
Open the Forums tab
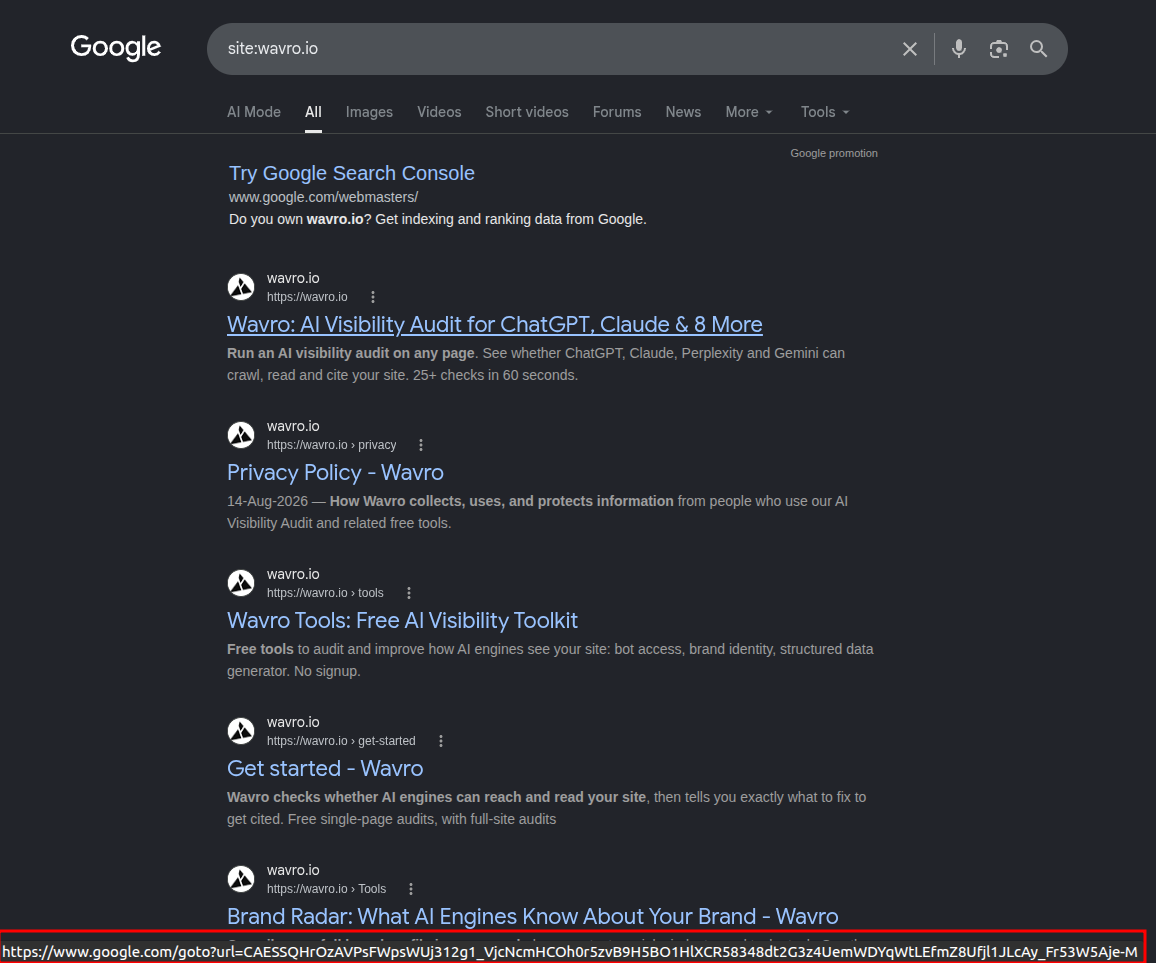617,112
